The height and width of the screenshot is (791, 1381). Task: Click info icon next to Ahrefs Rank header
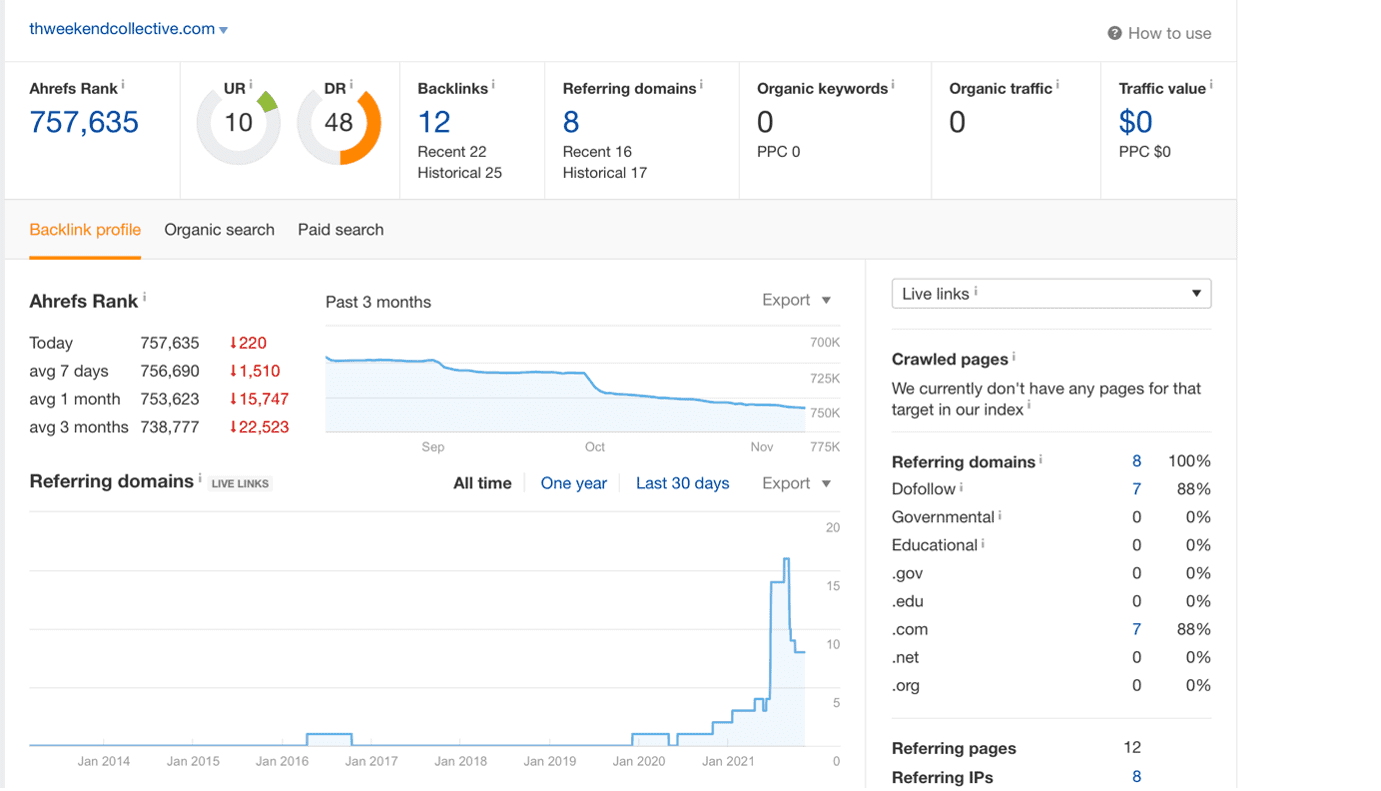pos(123,85)
